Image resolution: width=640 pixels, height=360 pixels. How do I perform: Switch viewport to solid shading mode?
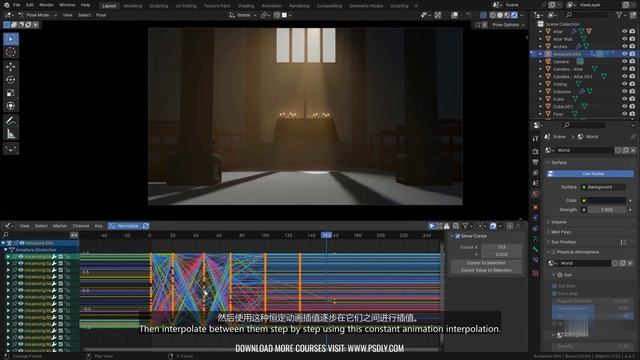tap(500, 15)
